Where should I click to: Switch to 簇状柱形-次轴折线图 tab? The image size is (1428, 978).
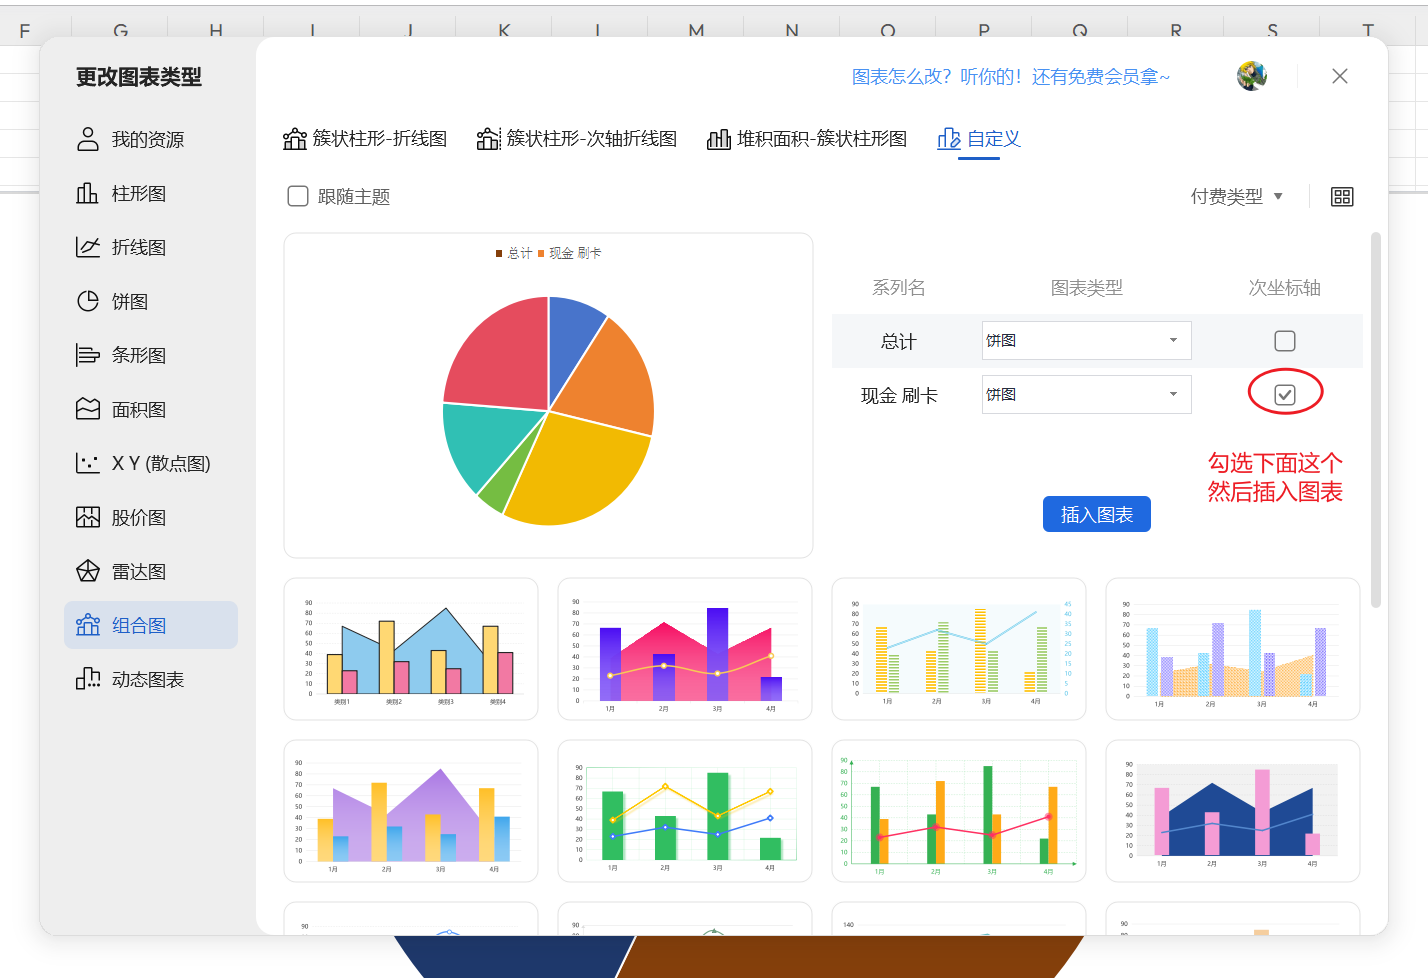pos(577,139)
